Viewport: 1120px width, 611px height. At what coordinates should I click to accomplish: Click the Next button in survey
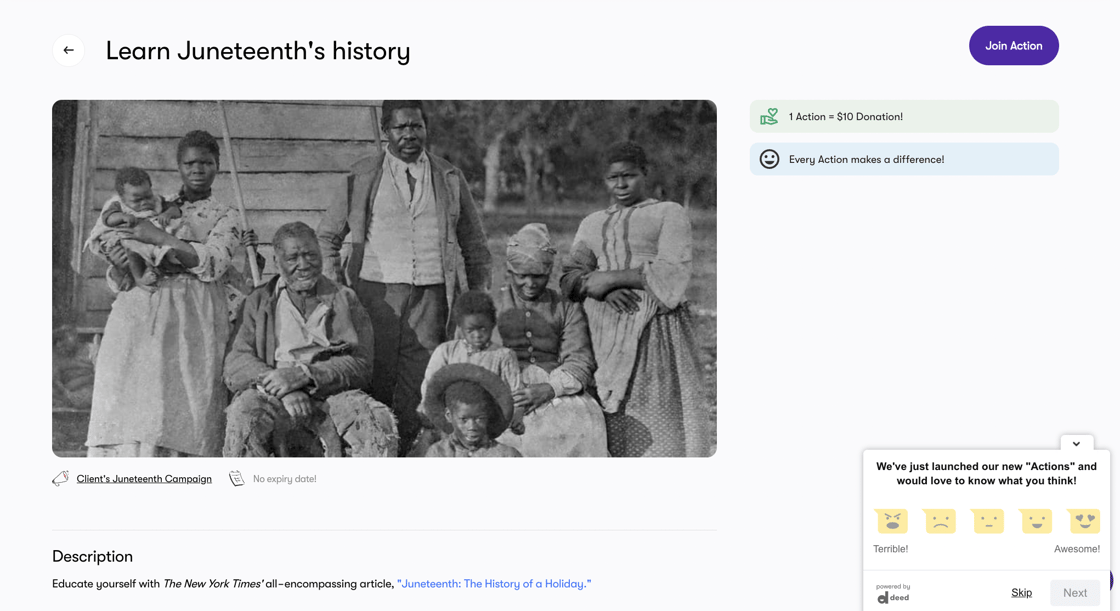[1074, 593]
